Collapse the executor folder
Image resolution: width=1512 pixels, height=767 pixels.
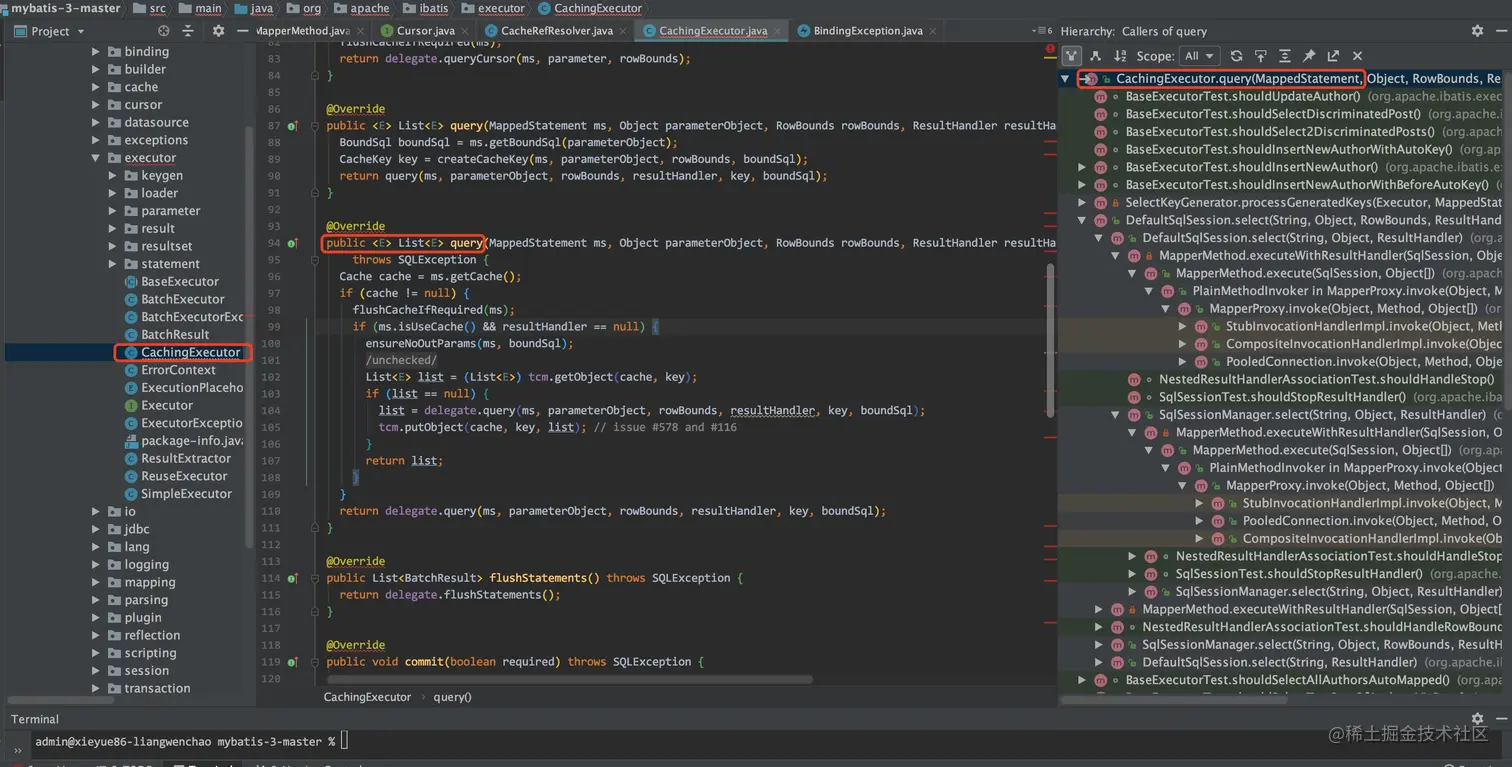coord(96,158)
